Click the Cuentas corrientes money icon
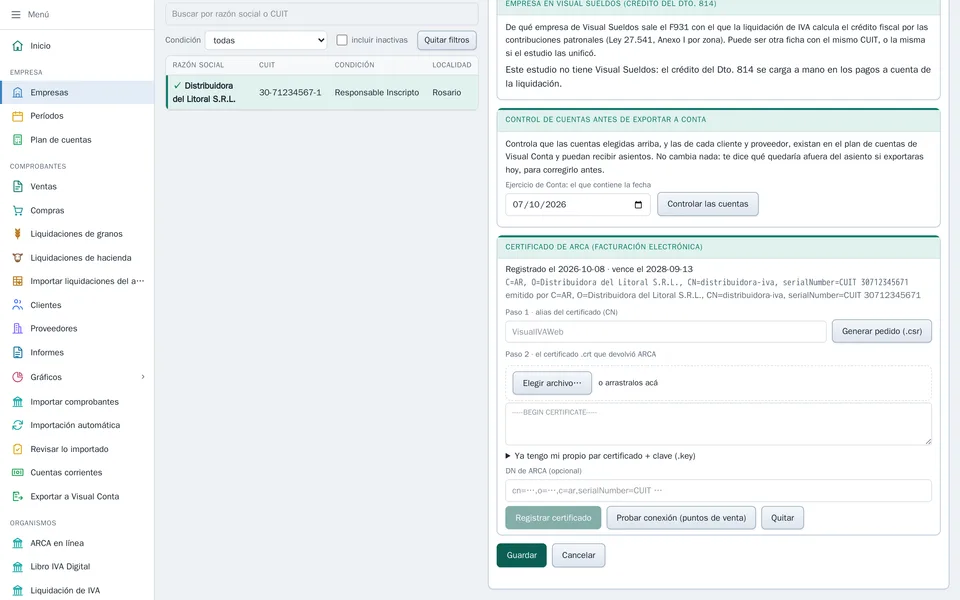The height and width of the screenshot is (600, 960). click(x=18, y=473)
